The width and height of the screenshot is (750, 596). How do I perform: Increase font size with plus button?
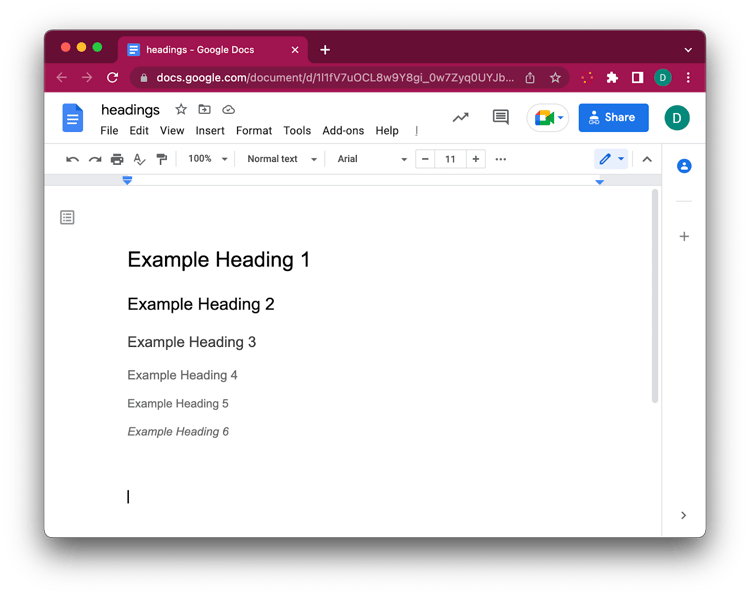pyautogui.click(x=476, y=159)
